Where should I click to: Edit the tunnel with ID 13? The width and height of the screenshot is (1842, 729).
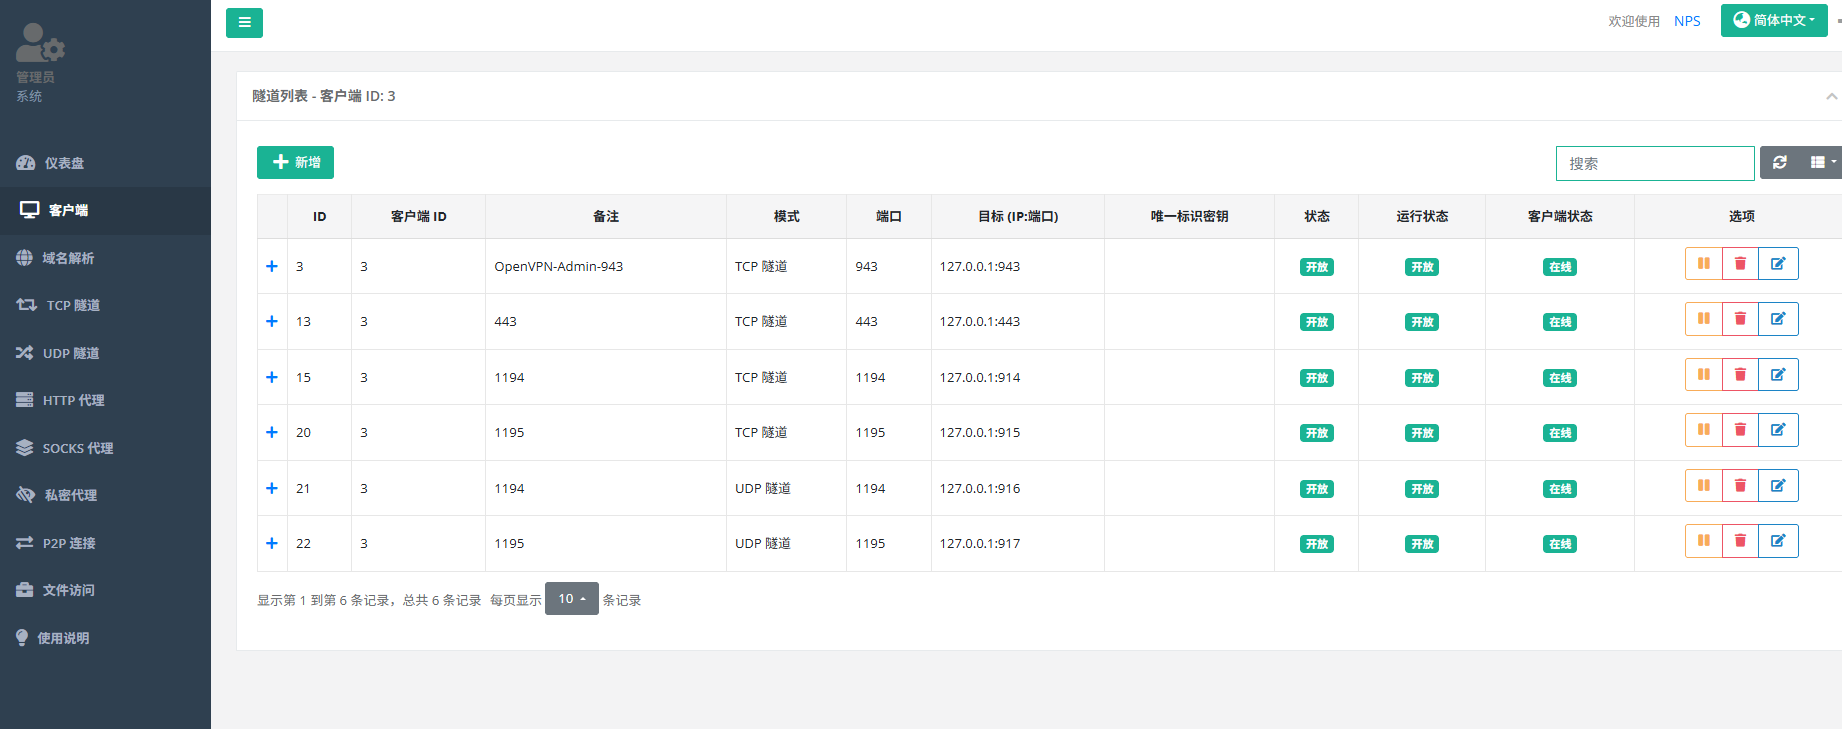point(1778,319)
